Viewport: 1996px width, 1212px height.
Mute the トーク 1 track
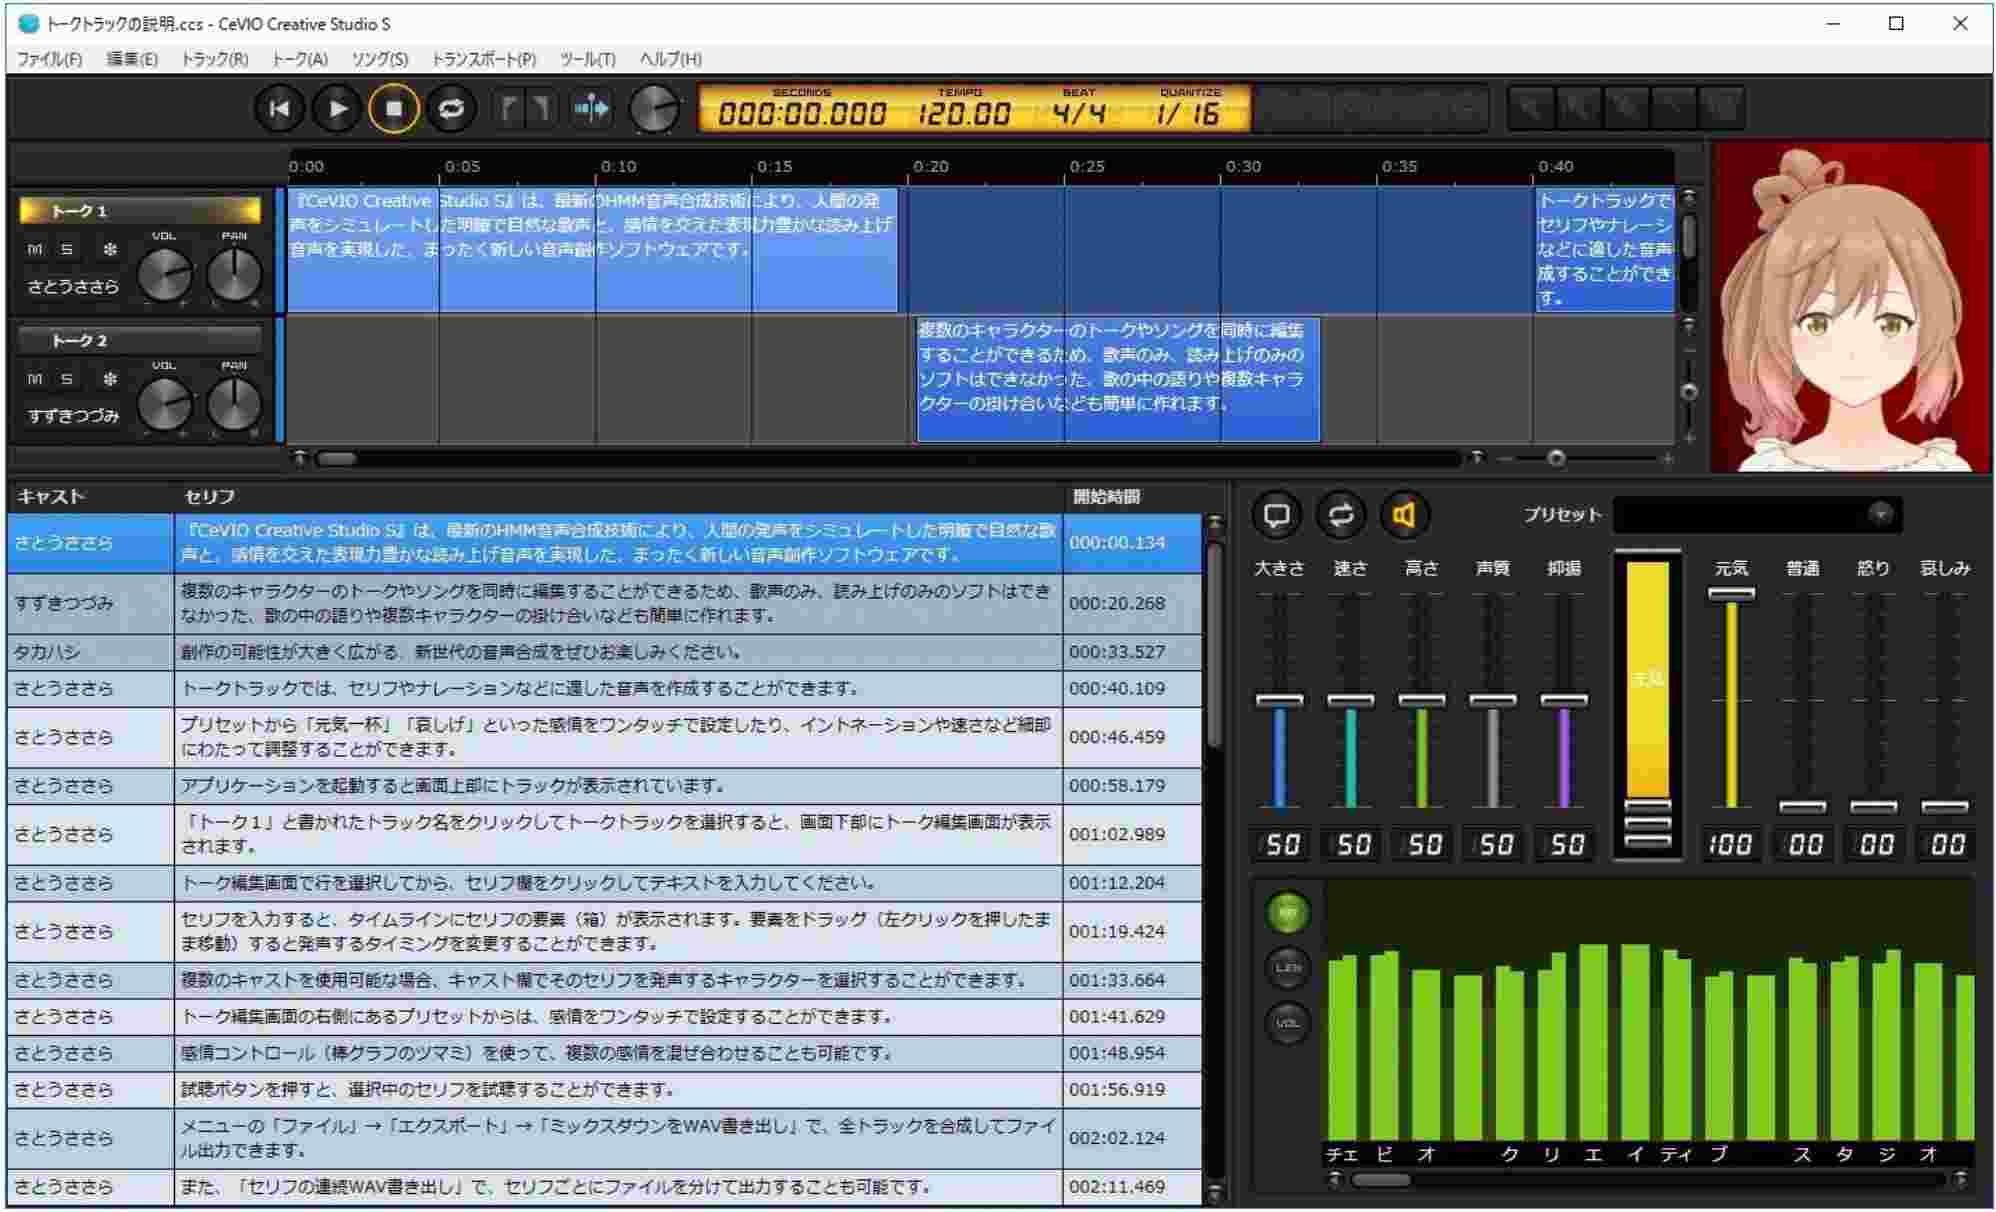(35, 249)
